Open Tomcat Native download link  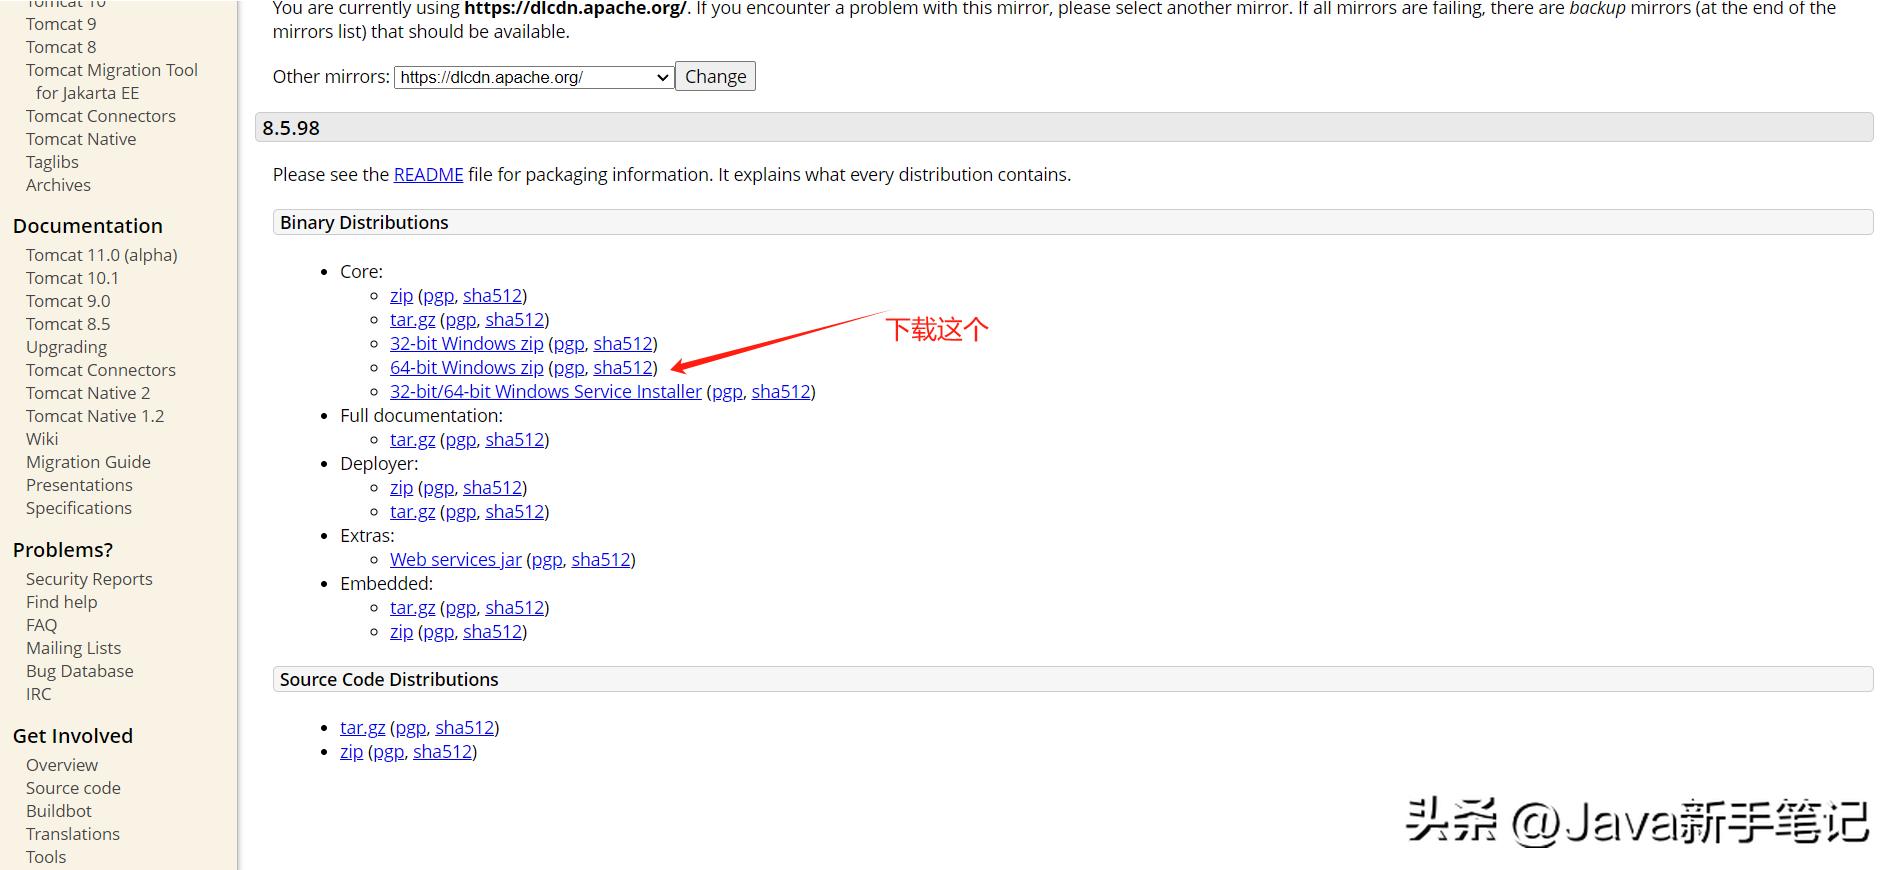coord(81,139)
